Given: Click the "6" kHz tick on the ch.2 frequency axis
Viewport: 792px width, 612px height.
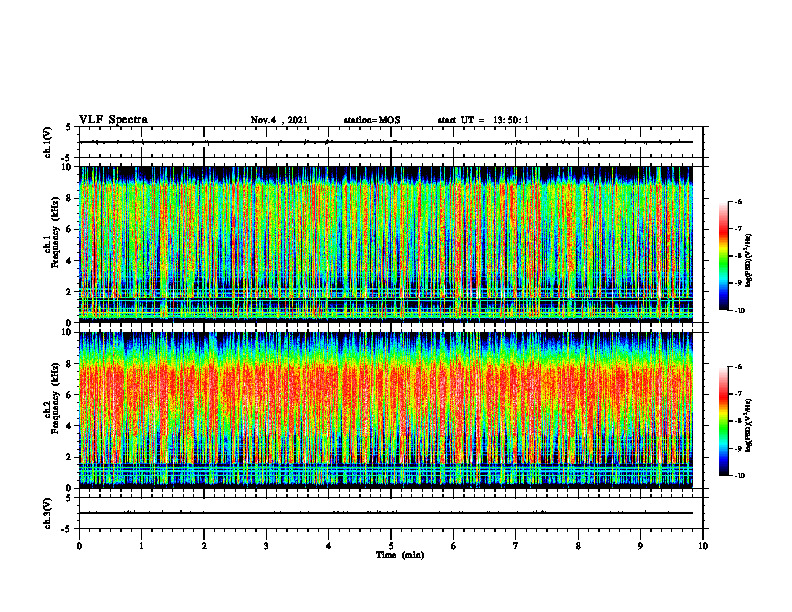Looking at the screenshot, I should tap(69, 395).
